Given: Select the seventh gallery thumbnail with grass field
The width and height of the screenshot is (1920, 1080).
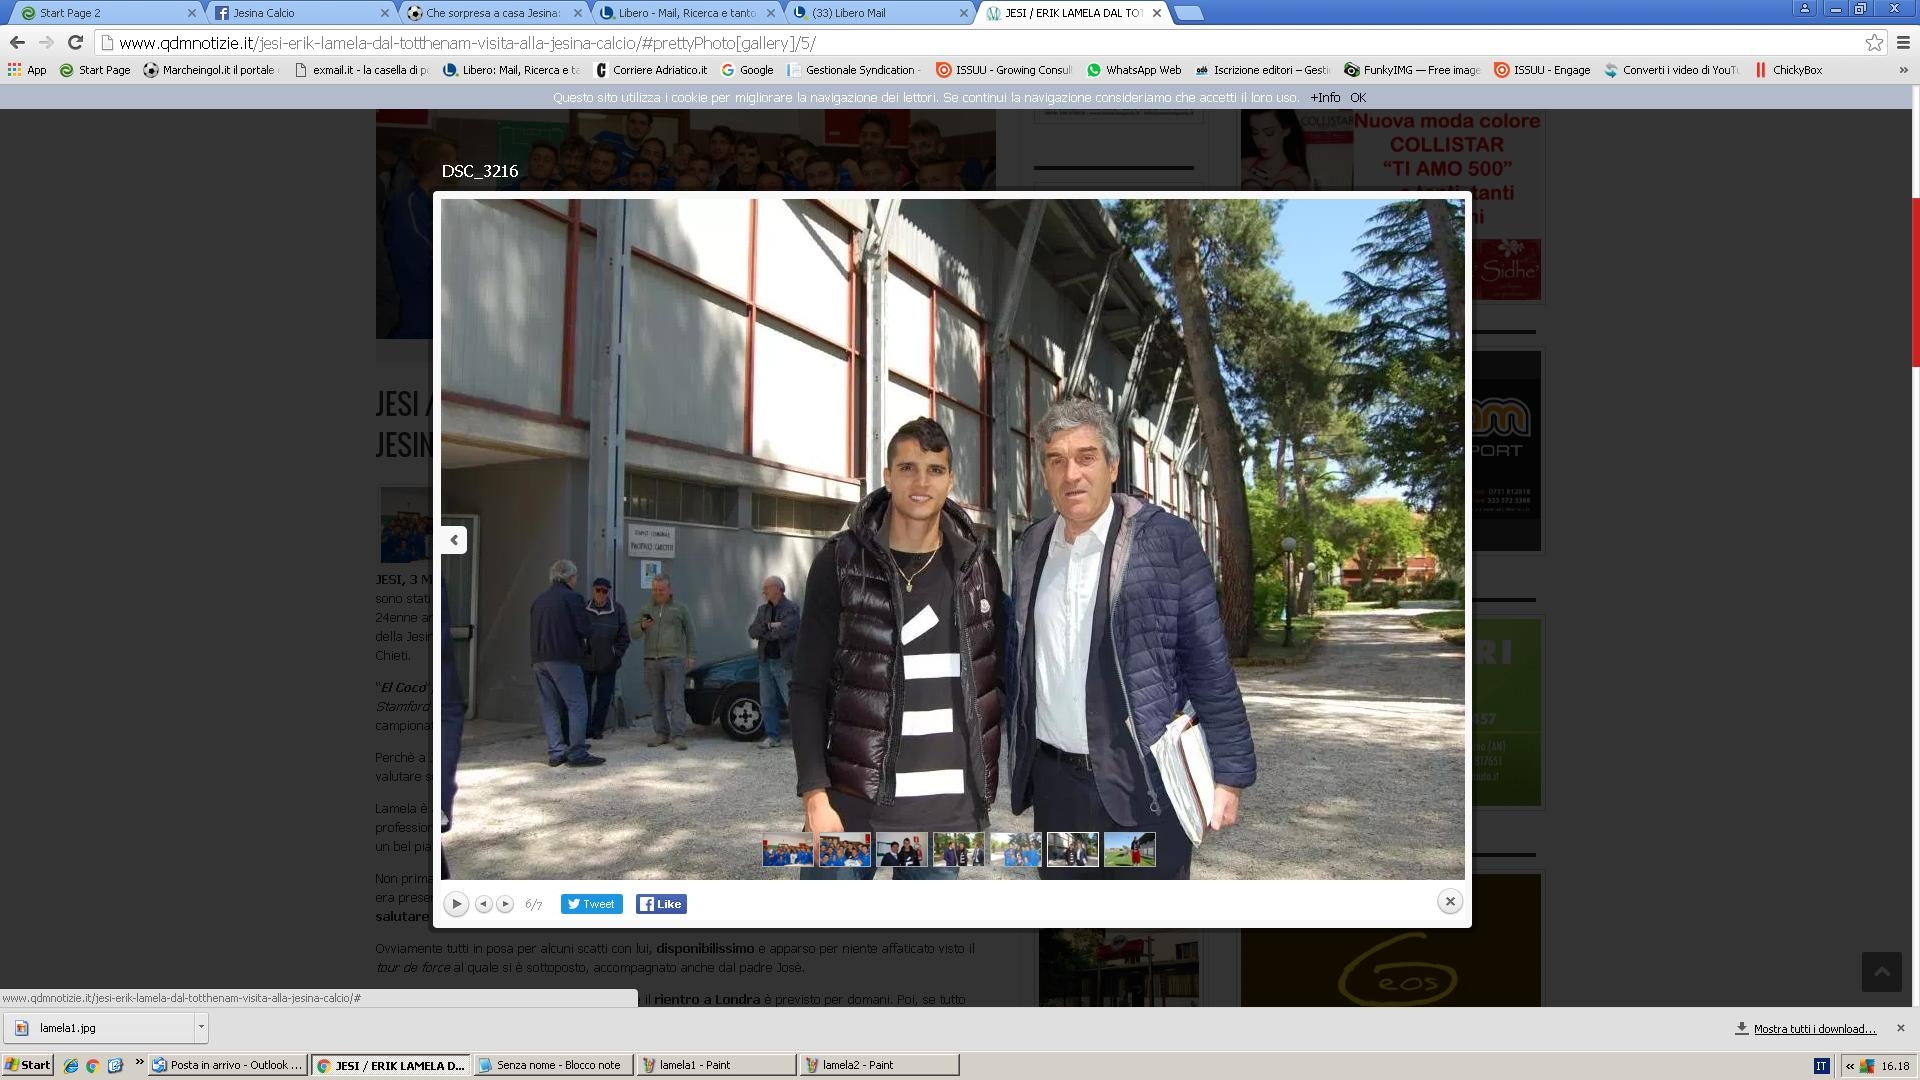Looking at the screenshot, I should pos(1129,850).
